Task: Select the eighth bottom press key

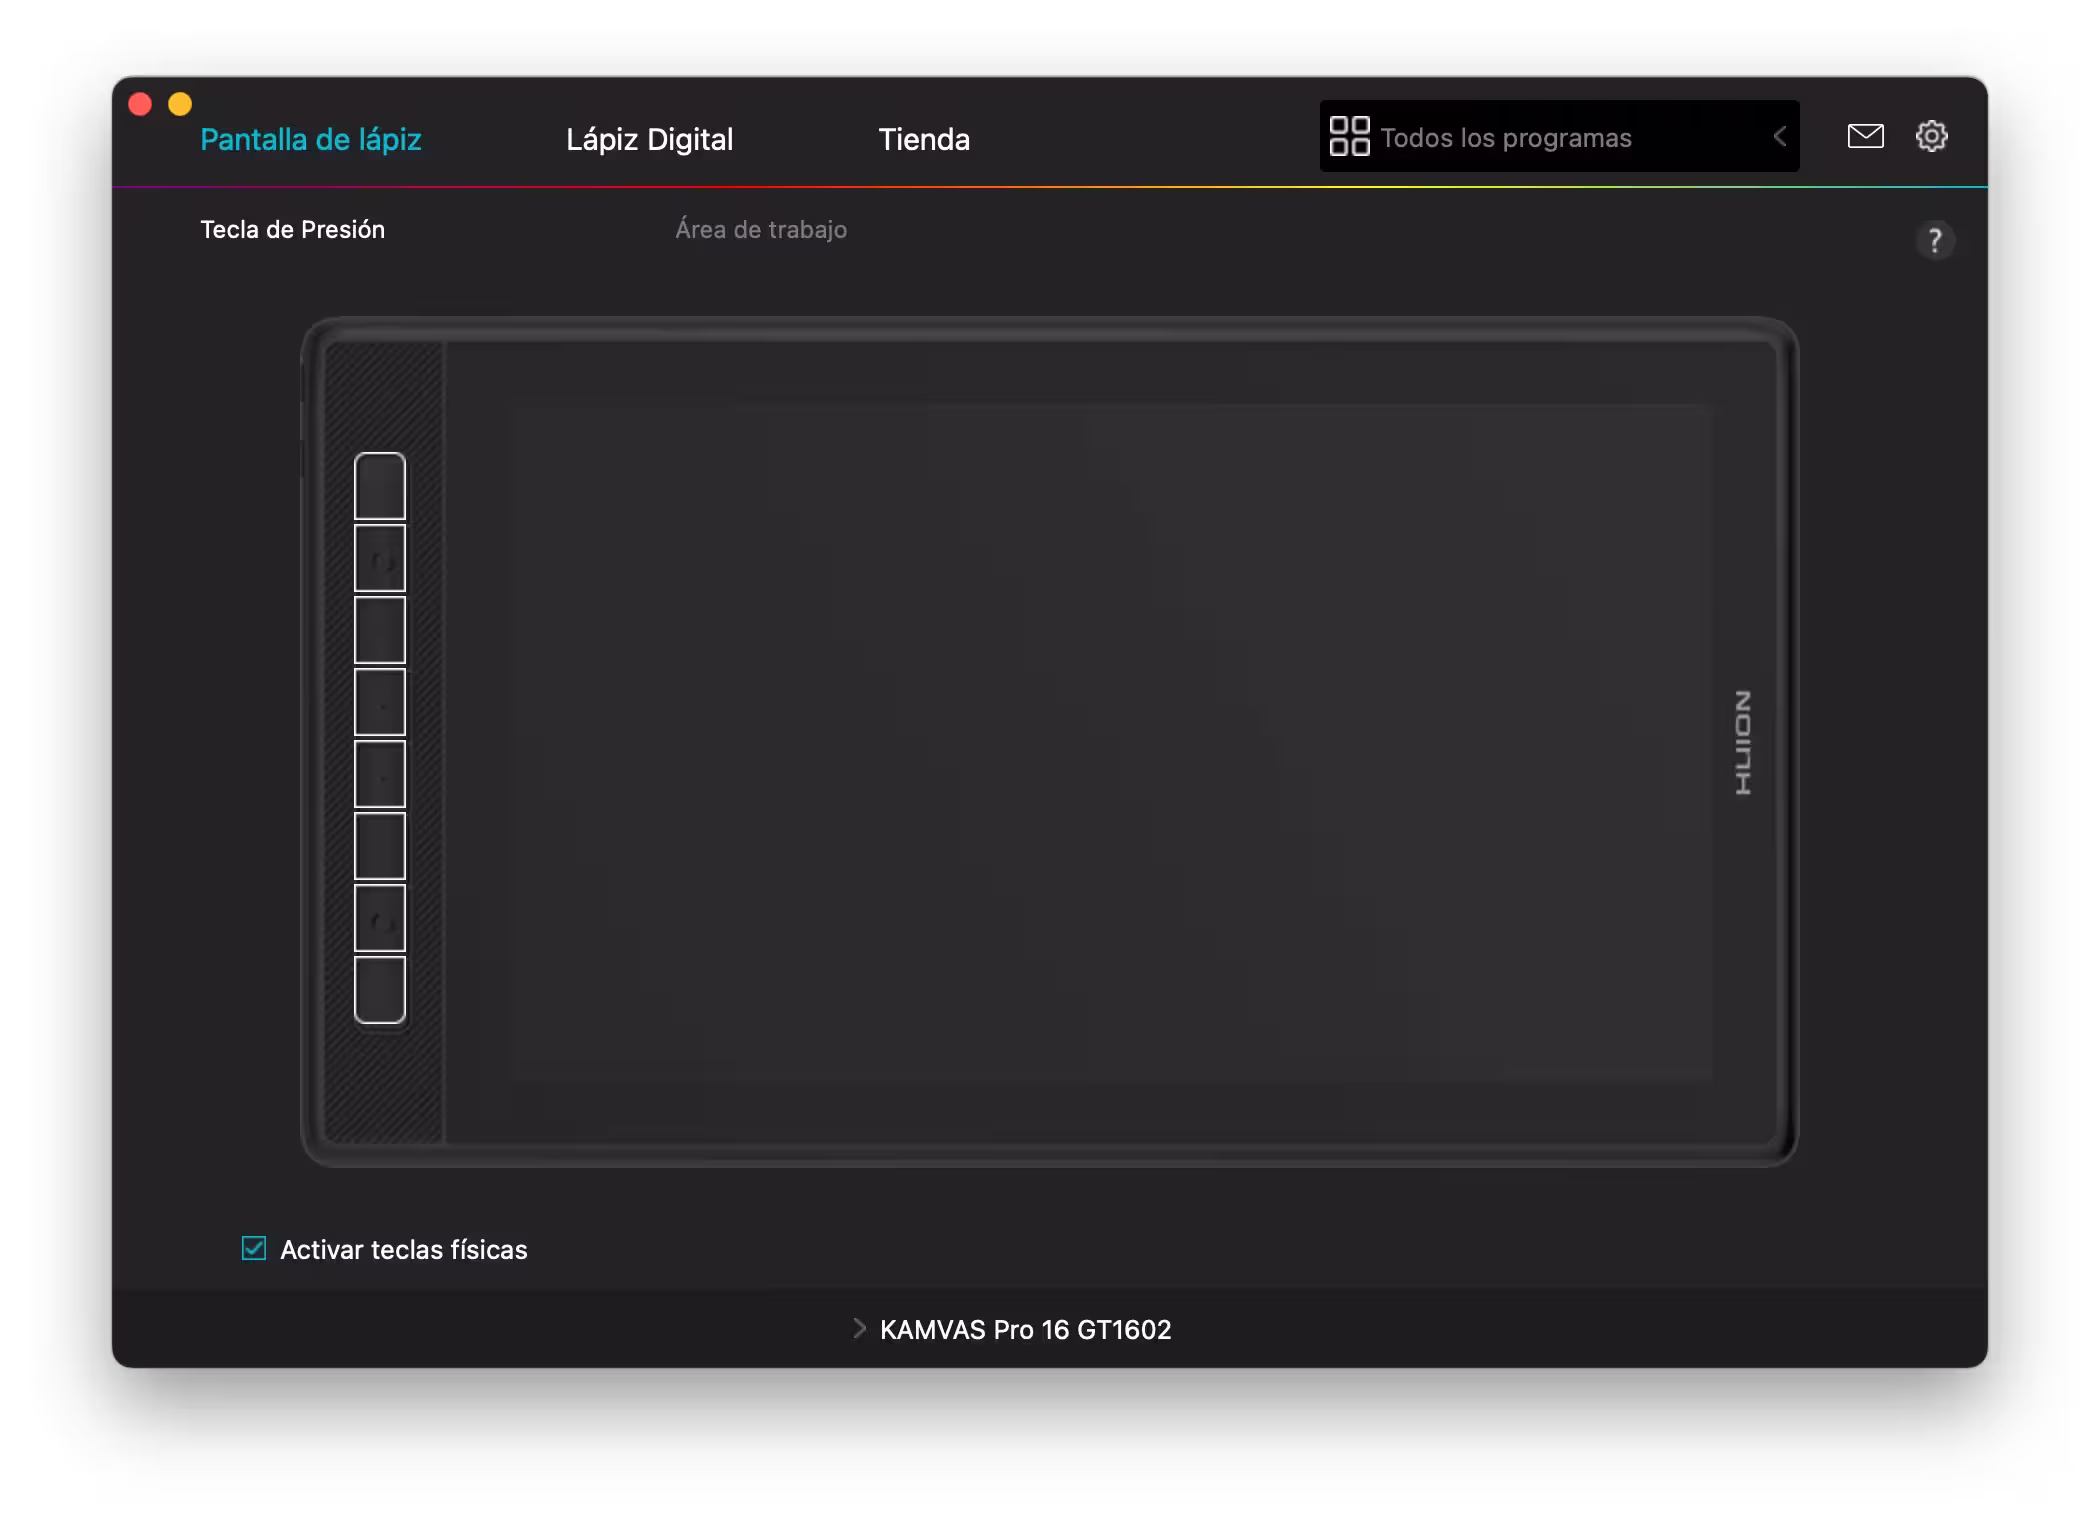Action: pyautogui.click(x=380, y=989)
